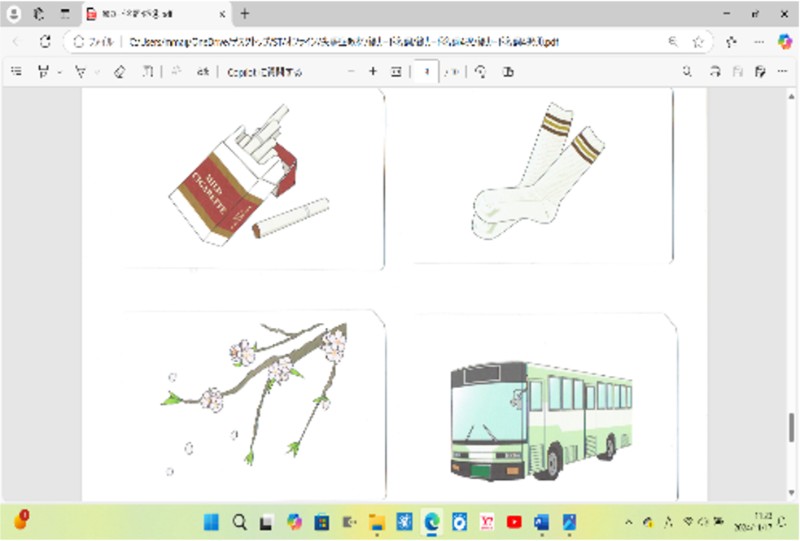This screenshot has height=541, width=800.
Task: Open find in PDF search icon
Action: pos(687,72)
